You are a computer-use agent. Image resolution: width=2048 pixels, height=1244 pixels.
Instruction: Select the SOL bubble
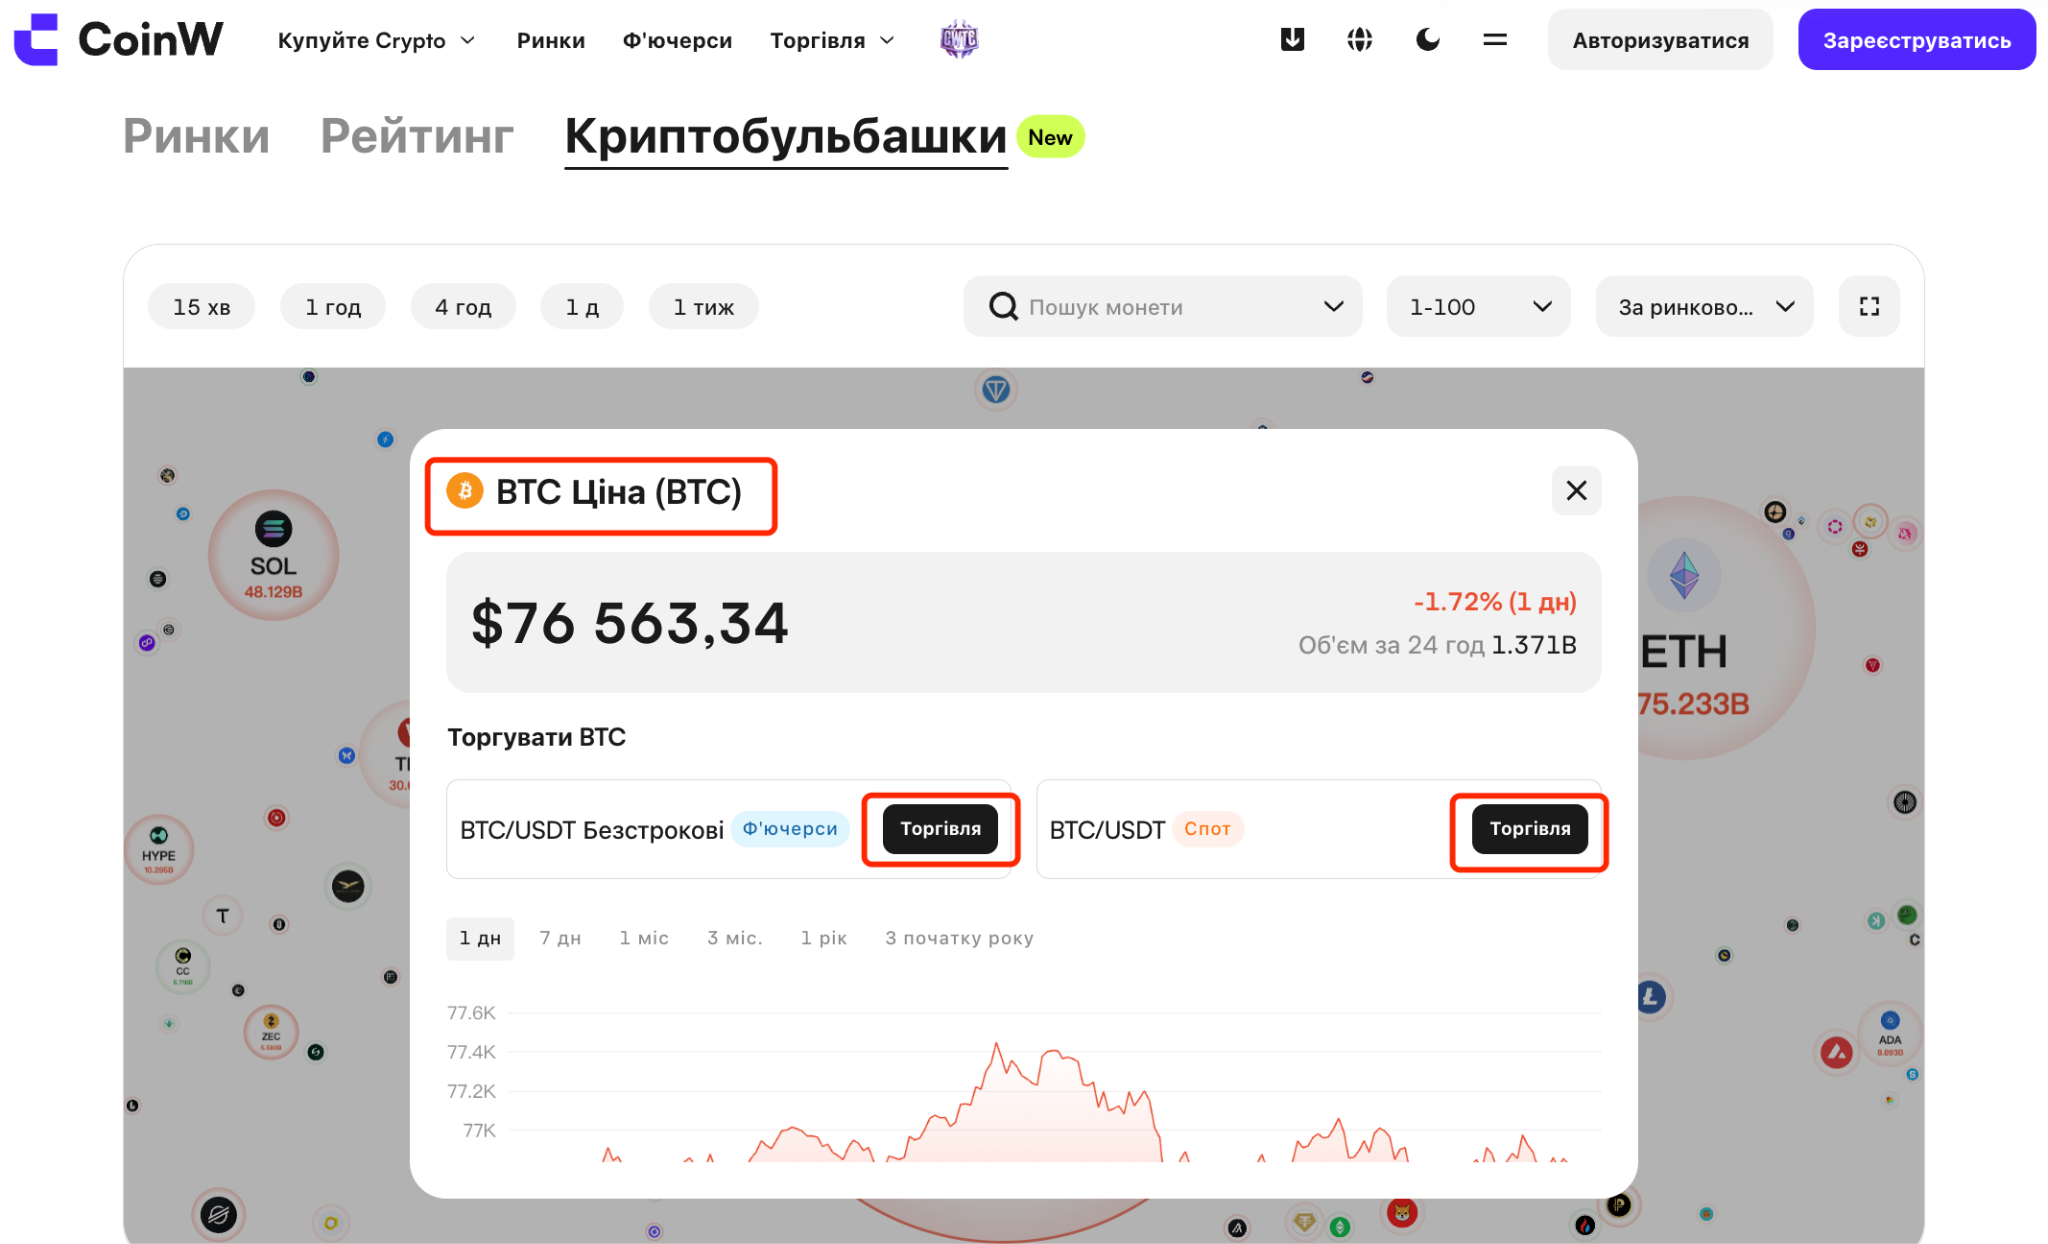tap(273, 555)
